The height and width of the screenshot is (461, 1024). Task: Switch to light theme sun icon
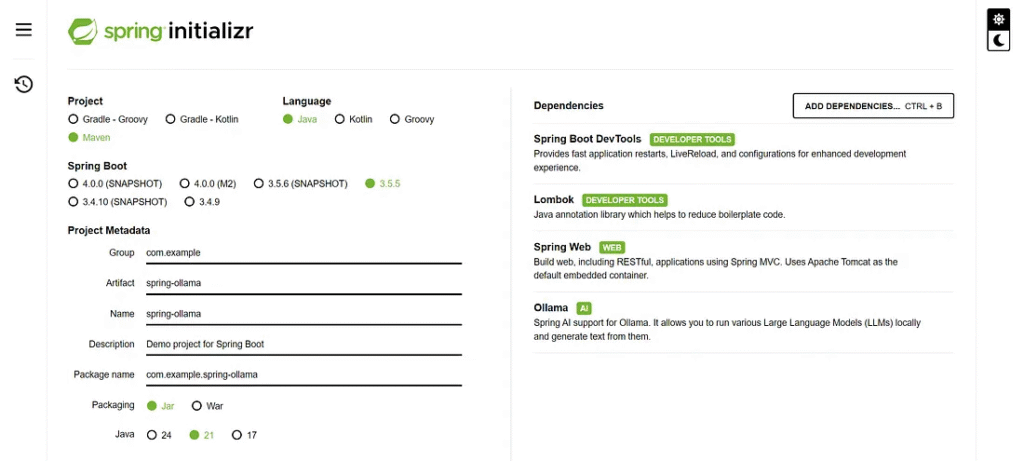998,19
